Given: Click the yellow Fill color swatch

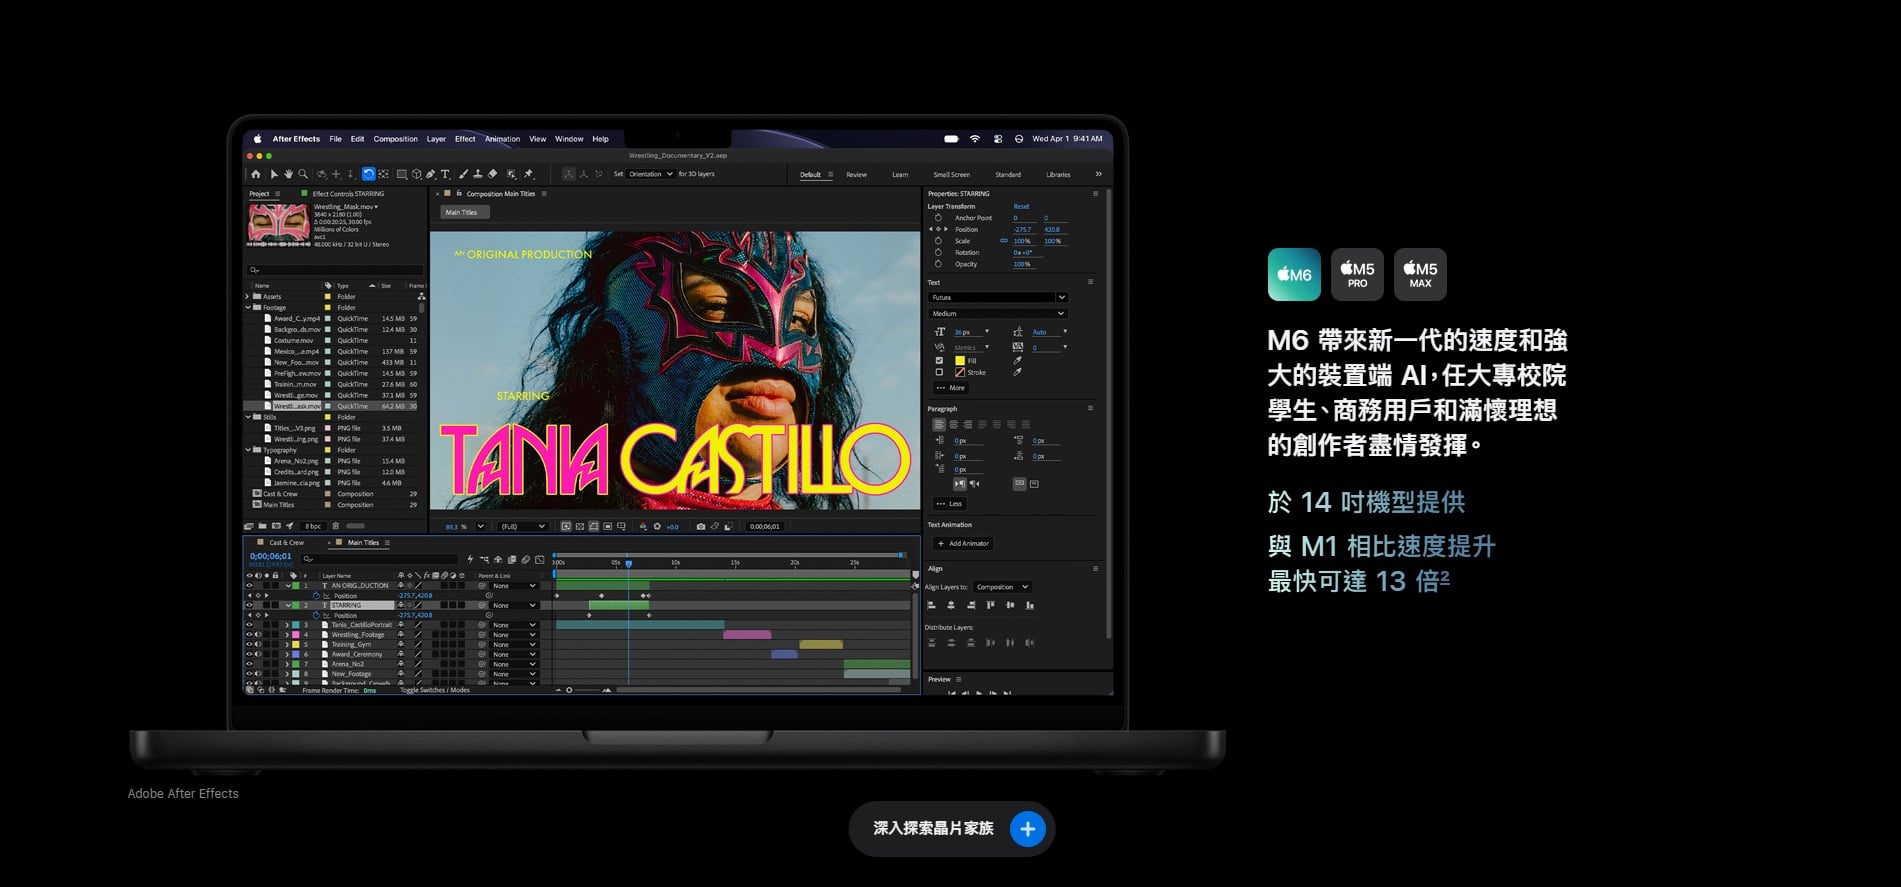Looking at the screenshot, I should click(x=960, y=361).
